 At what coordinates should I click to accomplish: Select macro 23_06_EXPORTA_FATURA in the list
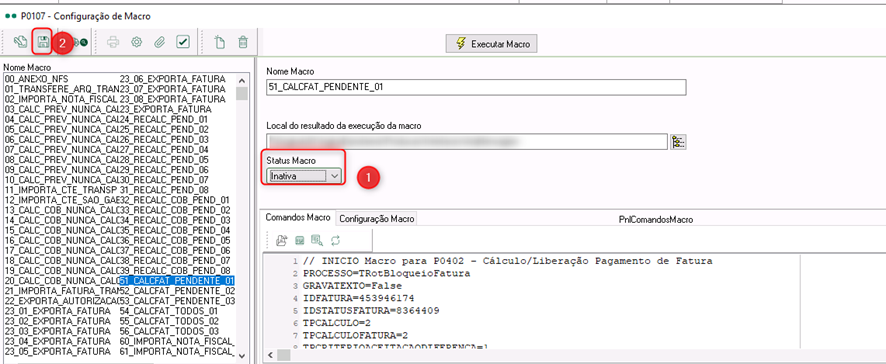(172, 79)
